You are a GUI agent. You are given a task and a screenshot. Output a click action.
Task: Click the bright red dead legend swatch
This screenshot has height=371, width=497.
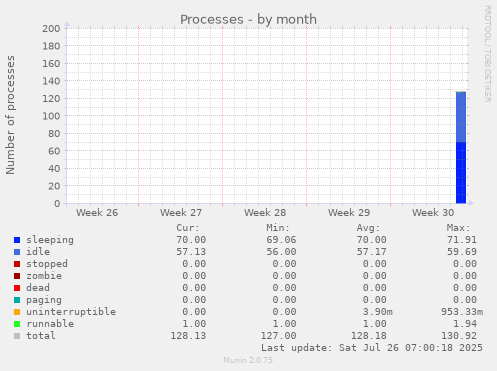point(17,288)
